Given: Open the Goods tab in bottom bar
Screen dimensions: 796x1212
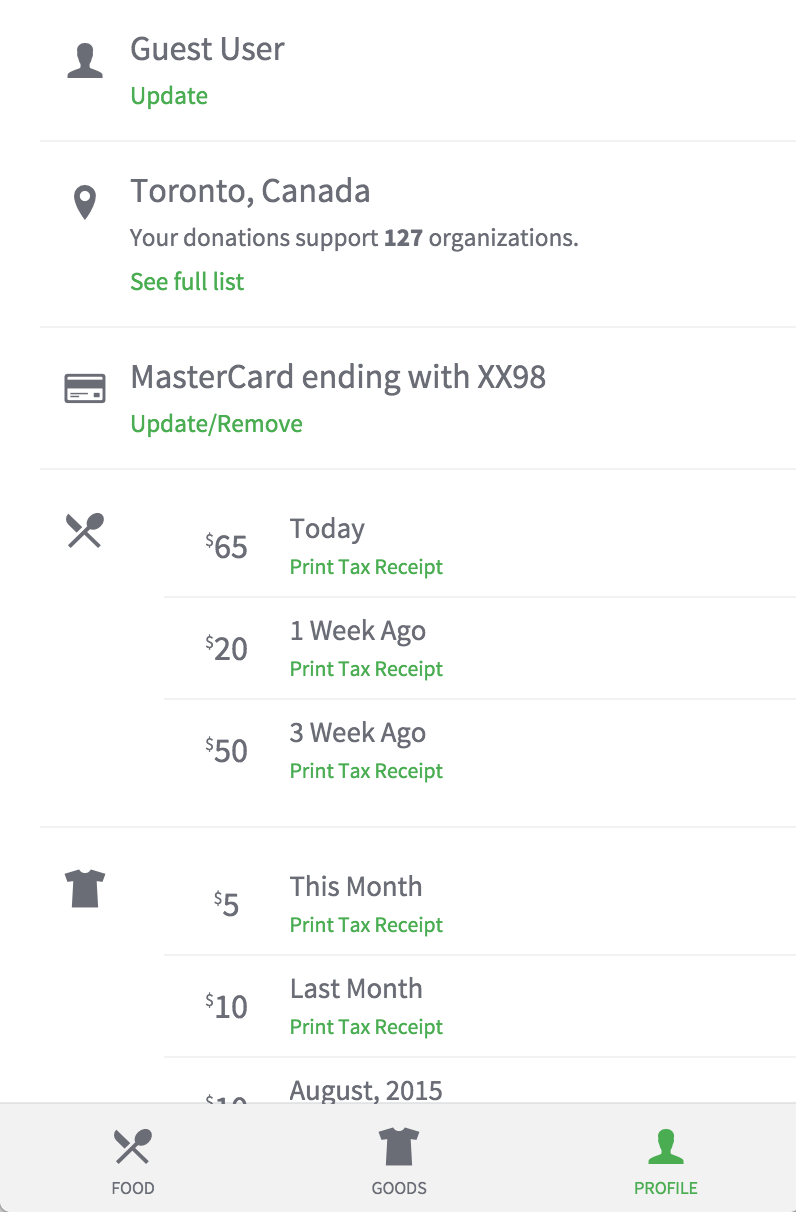Looking at the screenshot, I should 399,1160.
